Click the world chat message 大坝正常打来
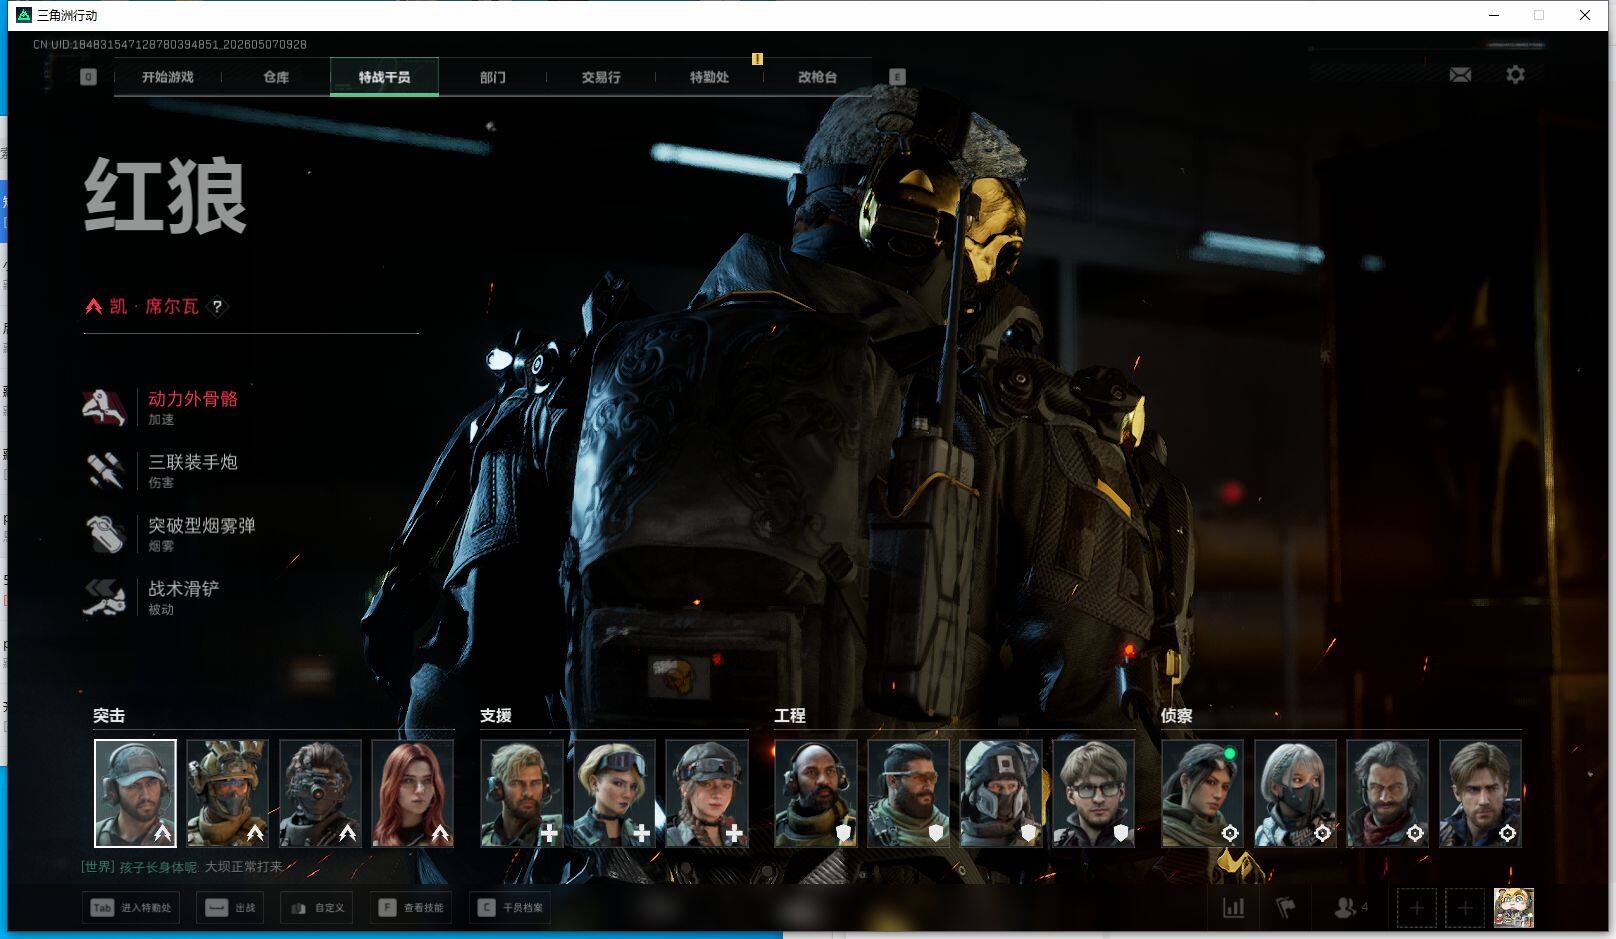Image resolution: width=1616 pixels, height=939 pixels. (x=244, y=867)
